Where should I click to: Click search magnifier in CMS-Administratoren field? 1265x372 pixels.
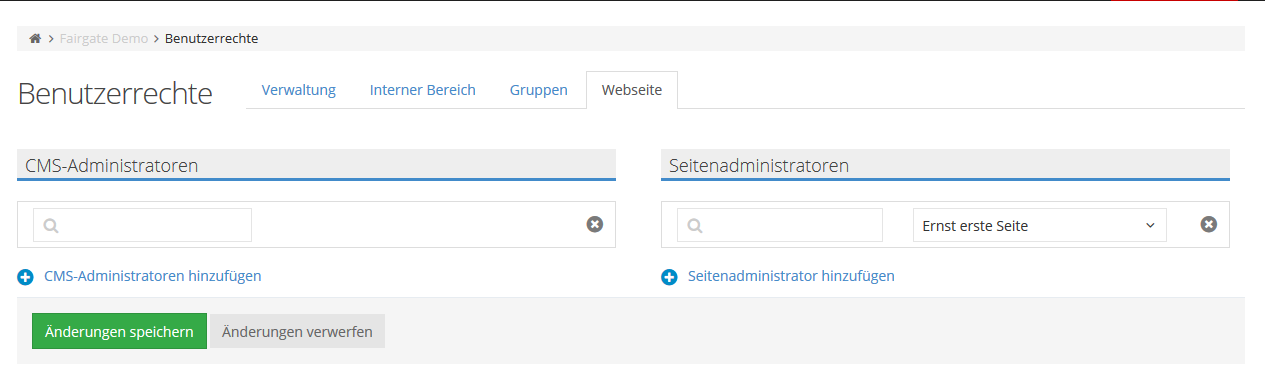point(51,226)
